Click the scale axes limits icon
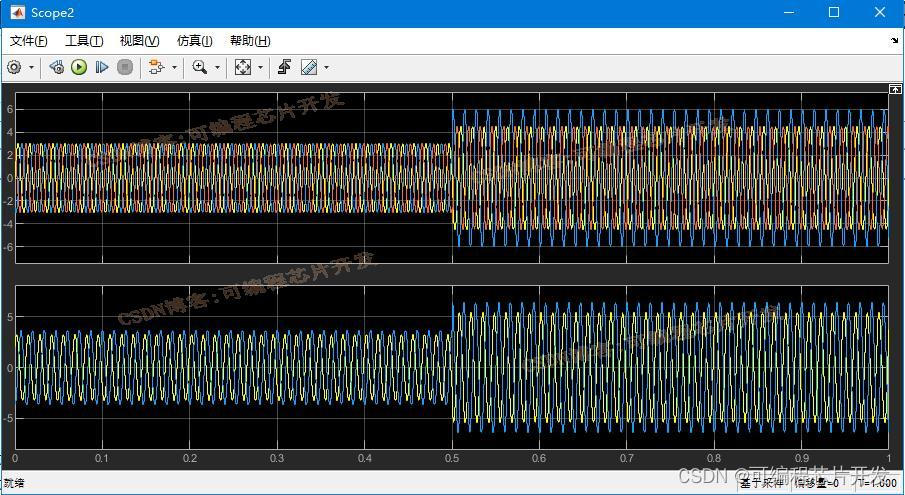 [242, 67]
